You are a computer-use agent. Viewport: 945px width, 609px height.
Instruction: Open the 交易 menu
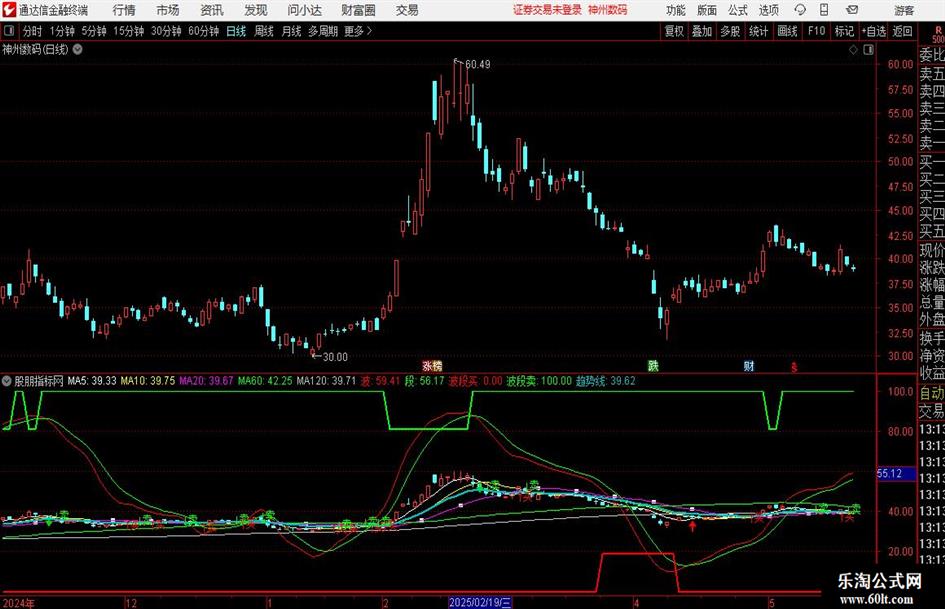pos(407,10)
